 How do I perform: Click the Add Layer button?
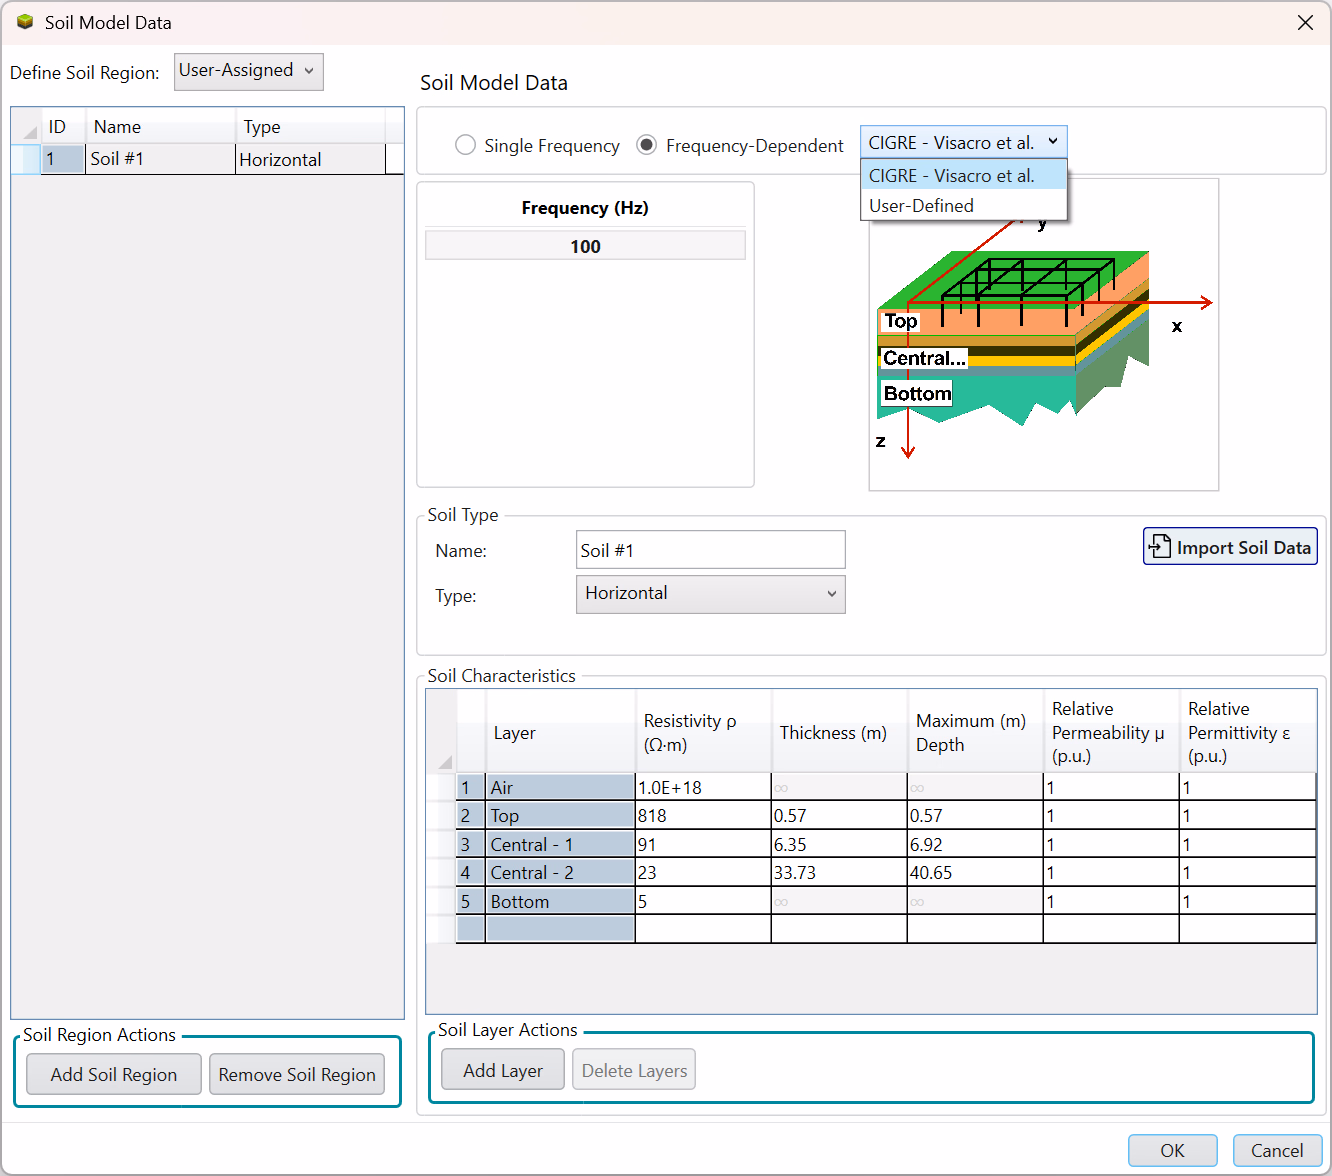pos(503,1070)
